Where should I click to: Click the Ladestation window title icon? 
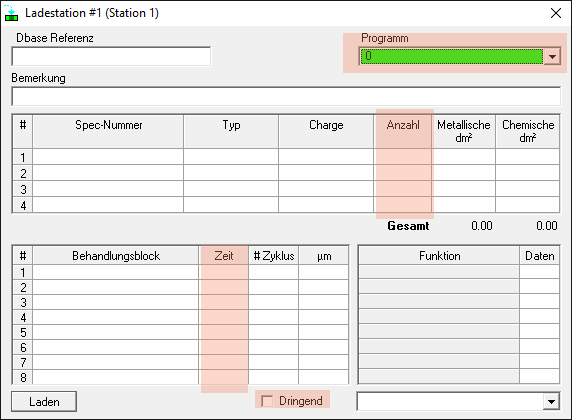pos(11,13)
